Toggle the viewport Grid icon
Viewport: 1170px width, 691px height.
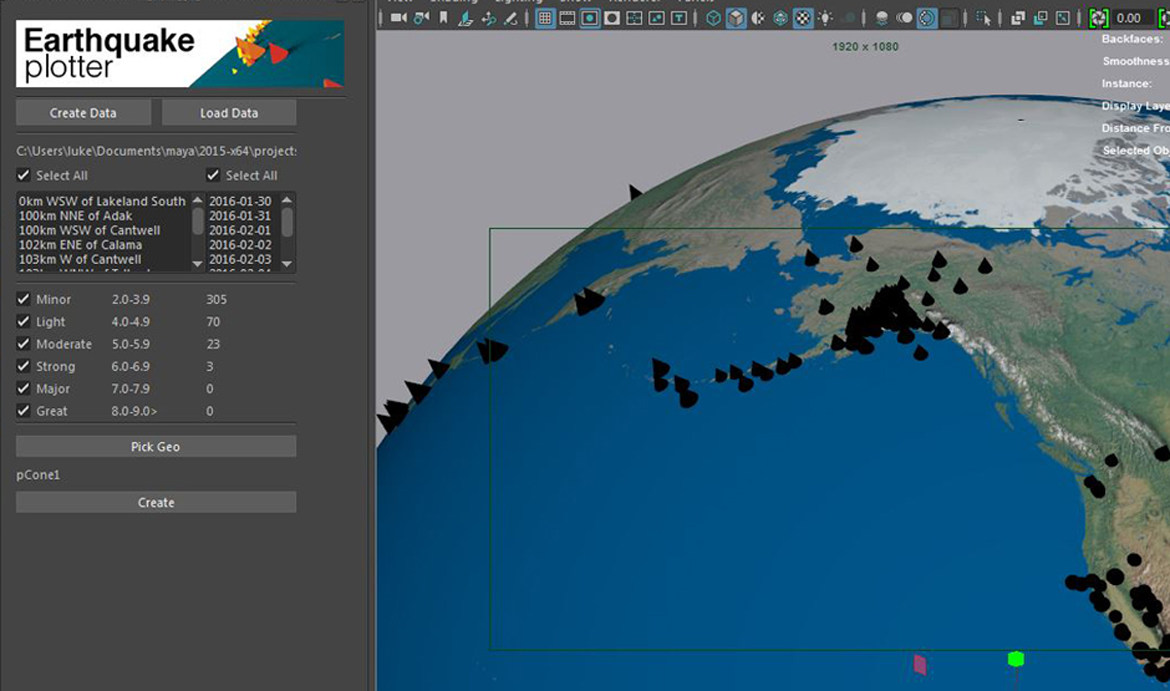pos(545,18)
